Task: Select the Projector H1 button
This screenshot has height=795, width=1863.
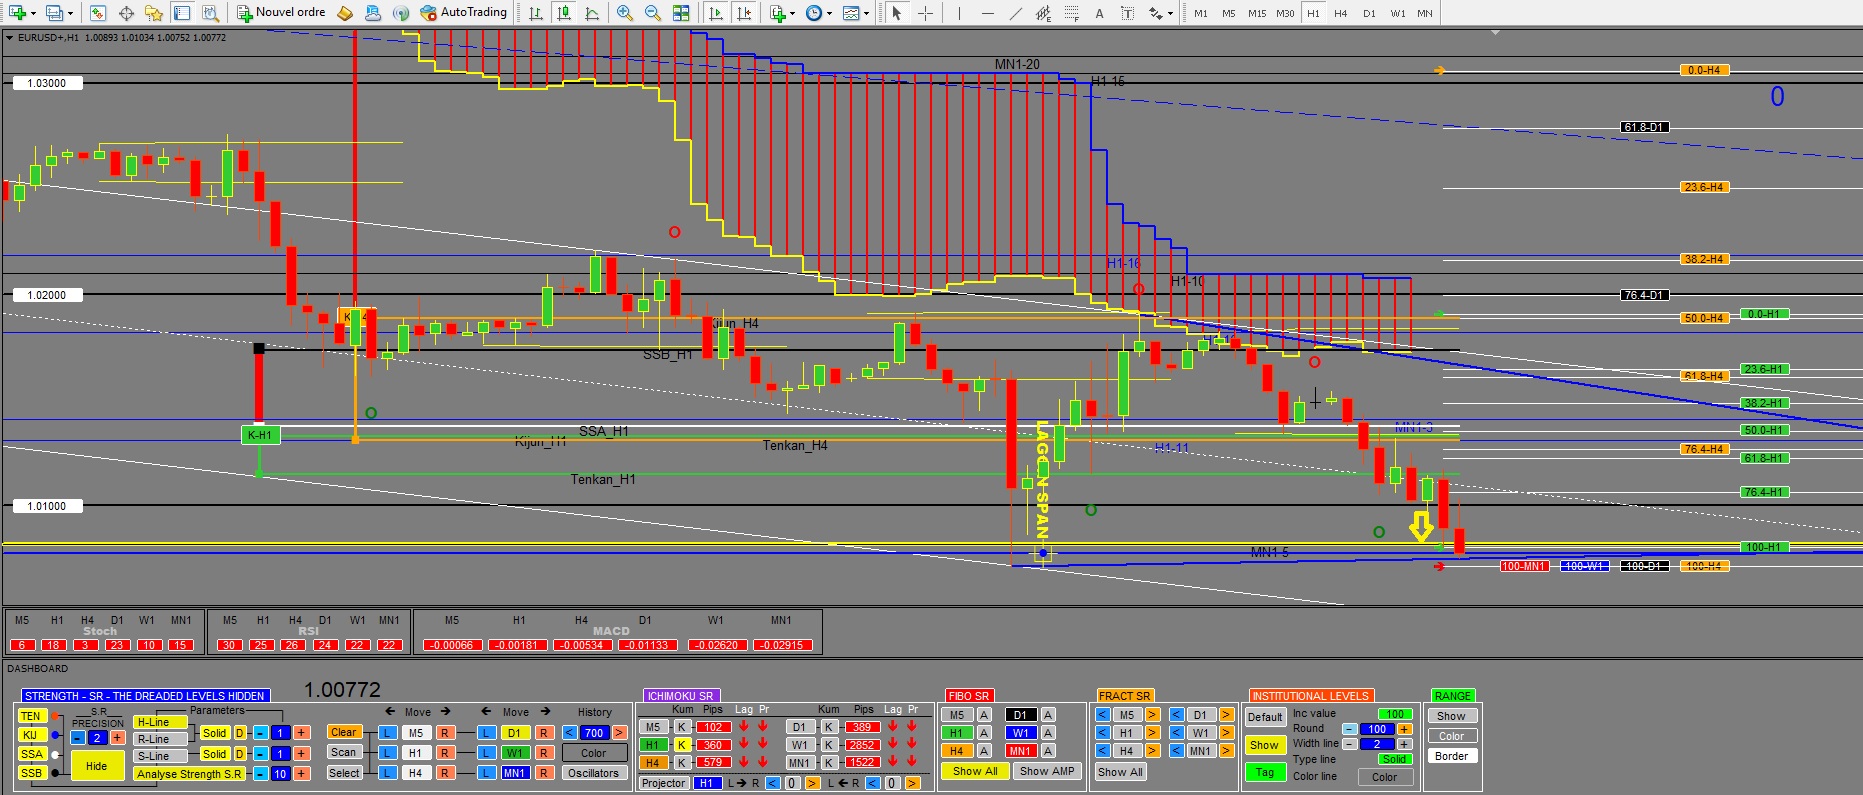Action: pos(708,783)
